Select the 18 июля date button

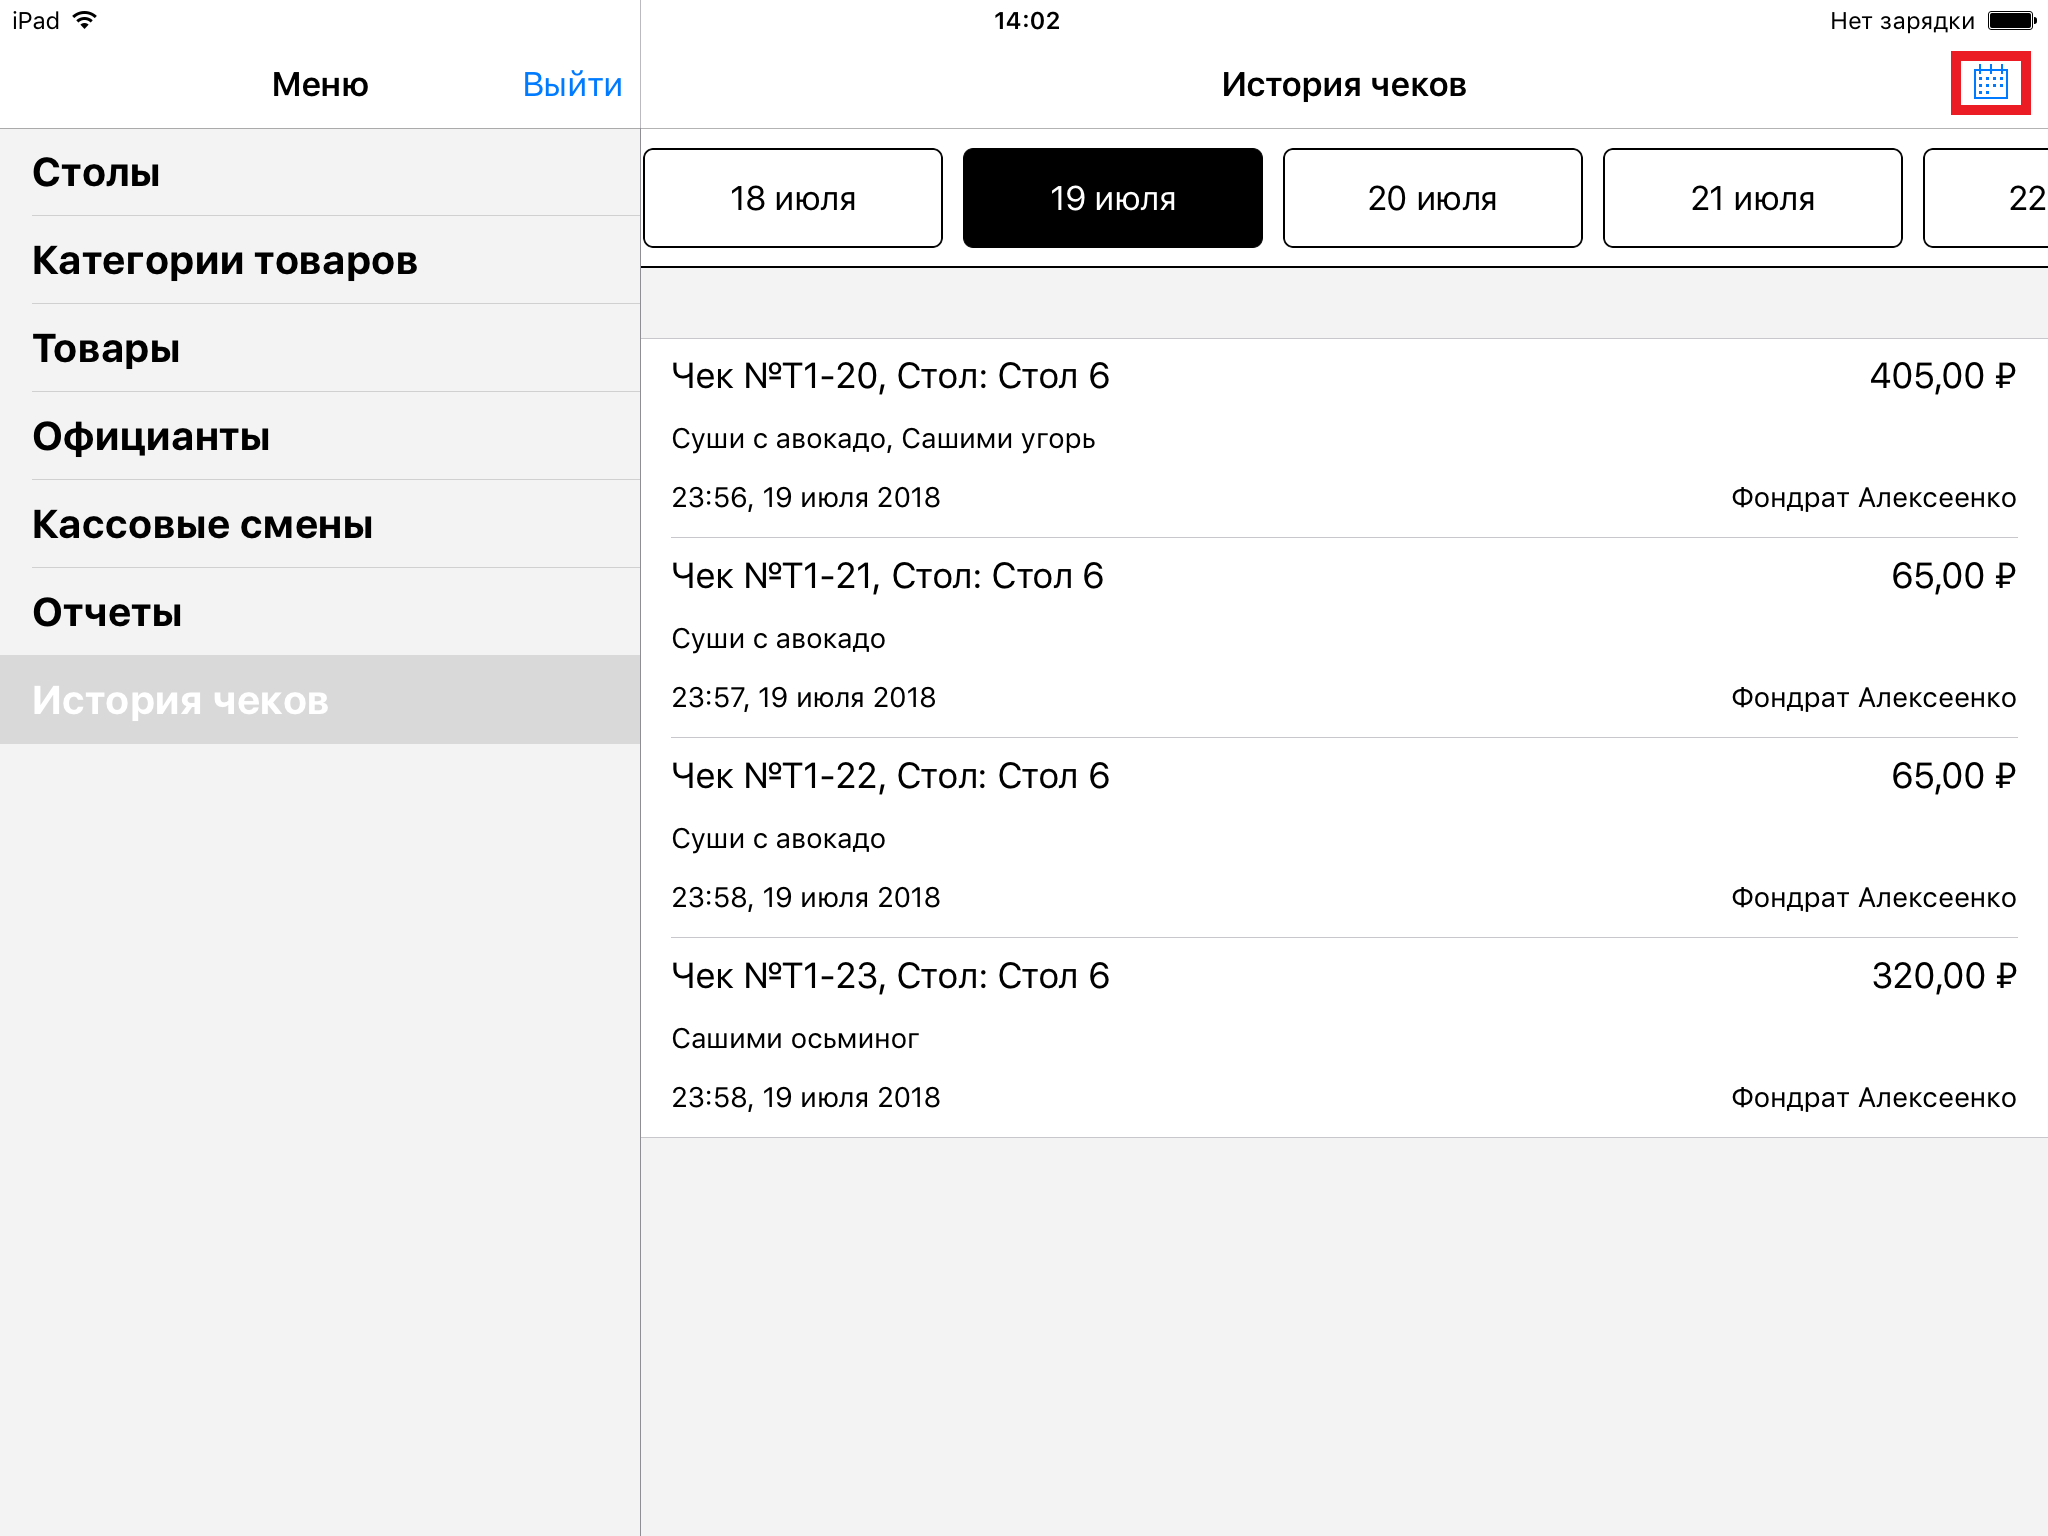[793, 198]
